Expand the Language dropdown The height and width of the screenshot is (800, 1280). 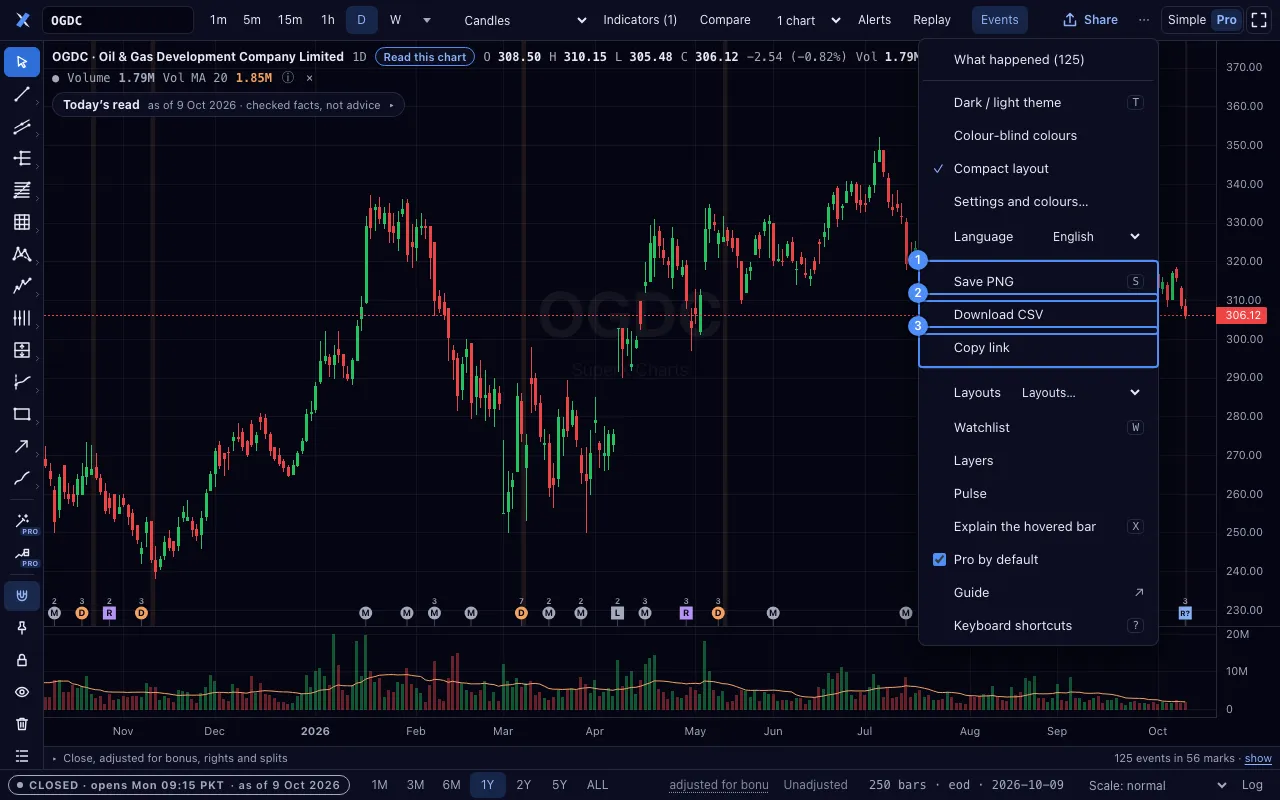tap(1097, 236)
